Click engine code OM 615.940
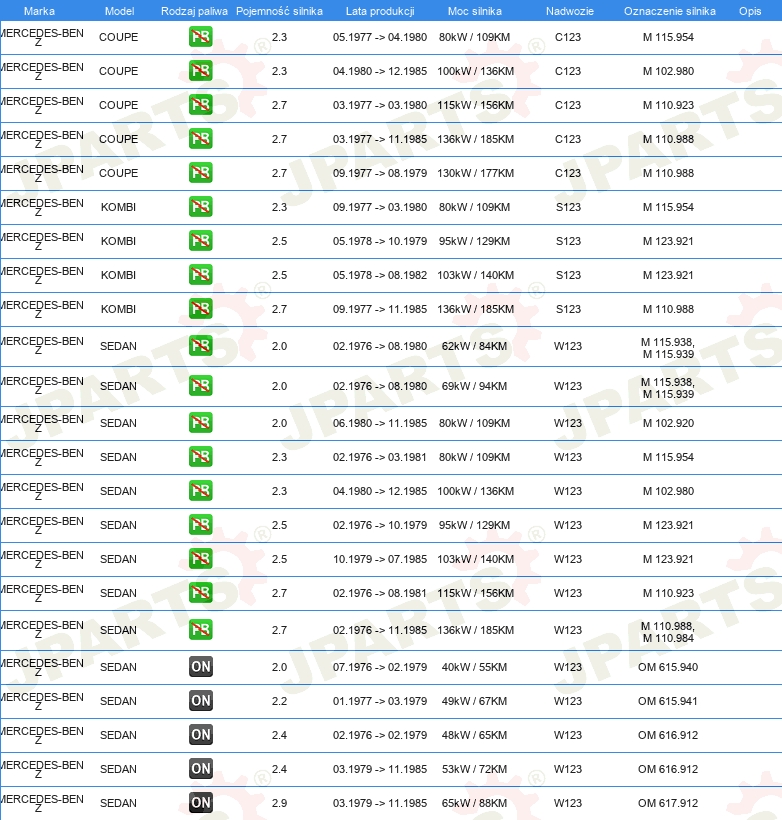Viewport: 782px width, 820px height. [x=668, y=667]
